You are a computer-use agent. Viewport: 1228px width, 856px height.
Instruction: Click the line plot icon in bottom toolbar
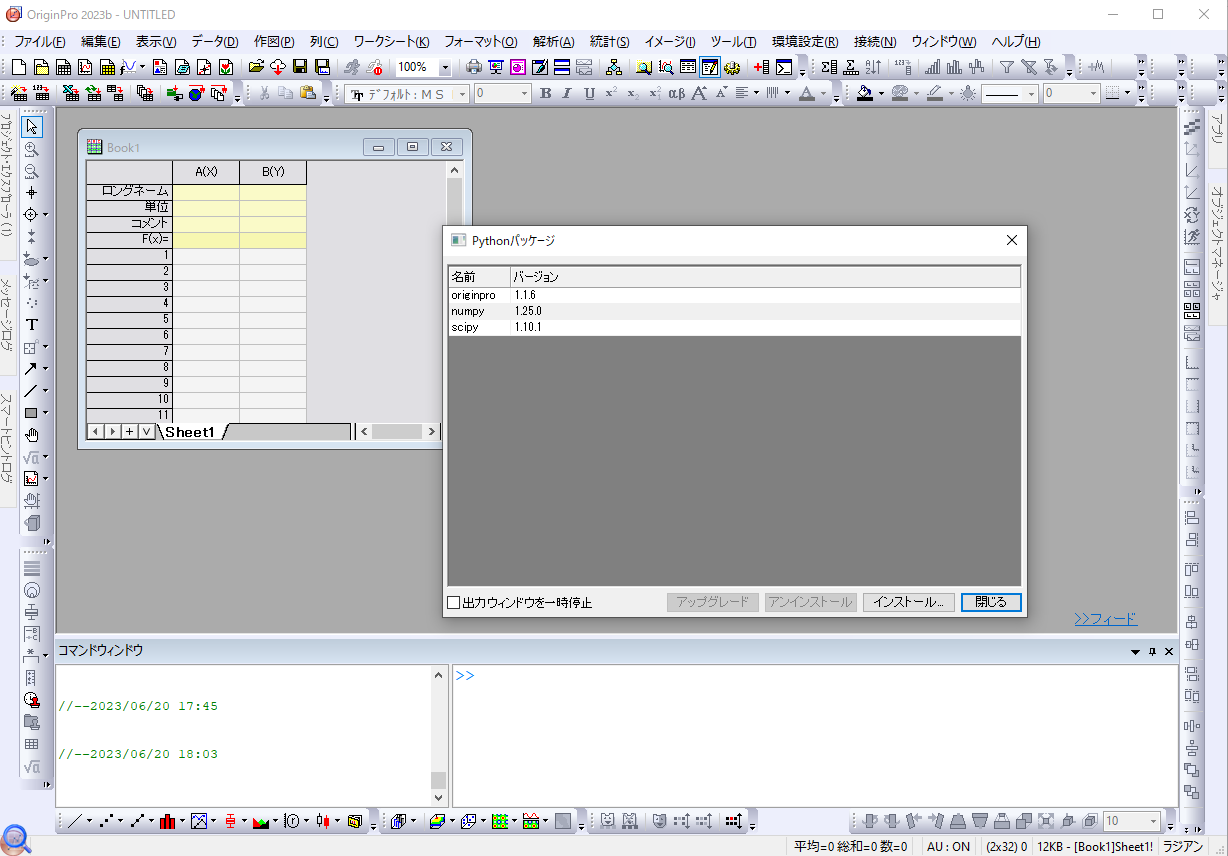[76, 821]
